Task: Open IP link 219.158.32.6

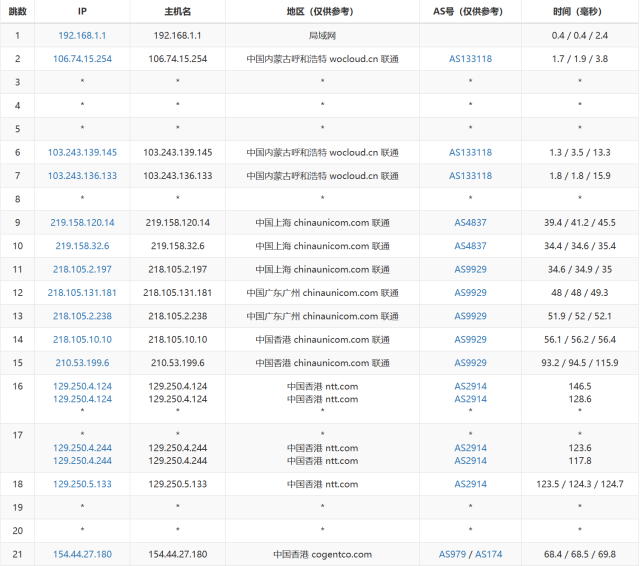Action: [x=82, y=246]
